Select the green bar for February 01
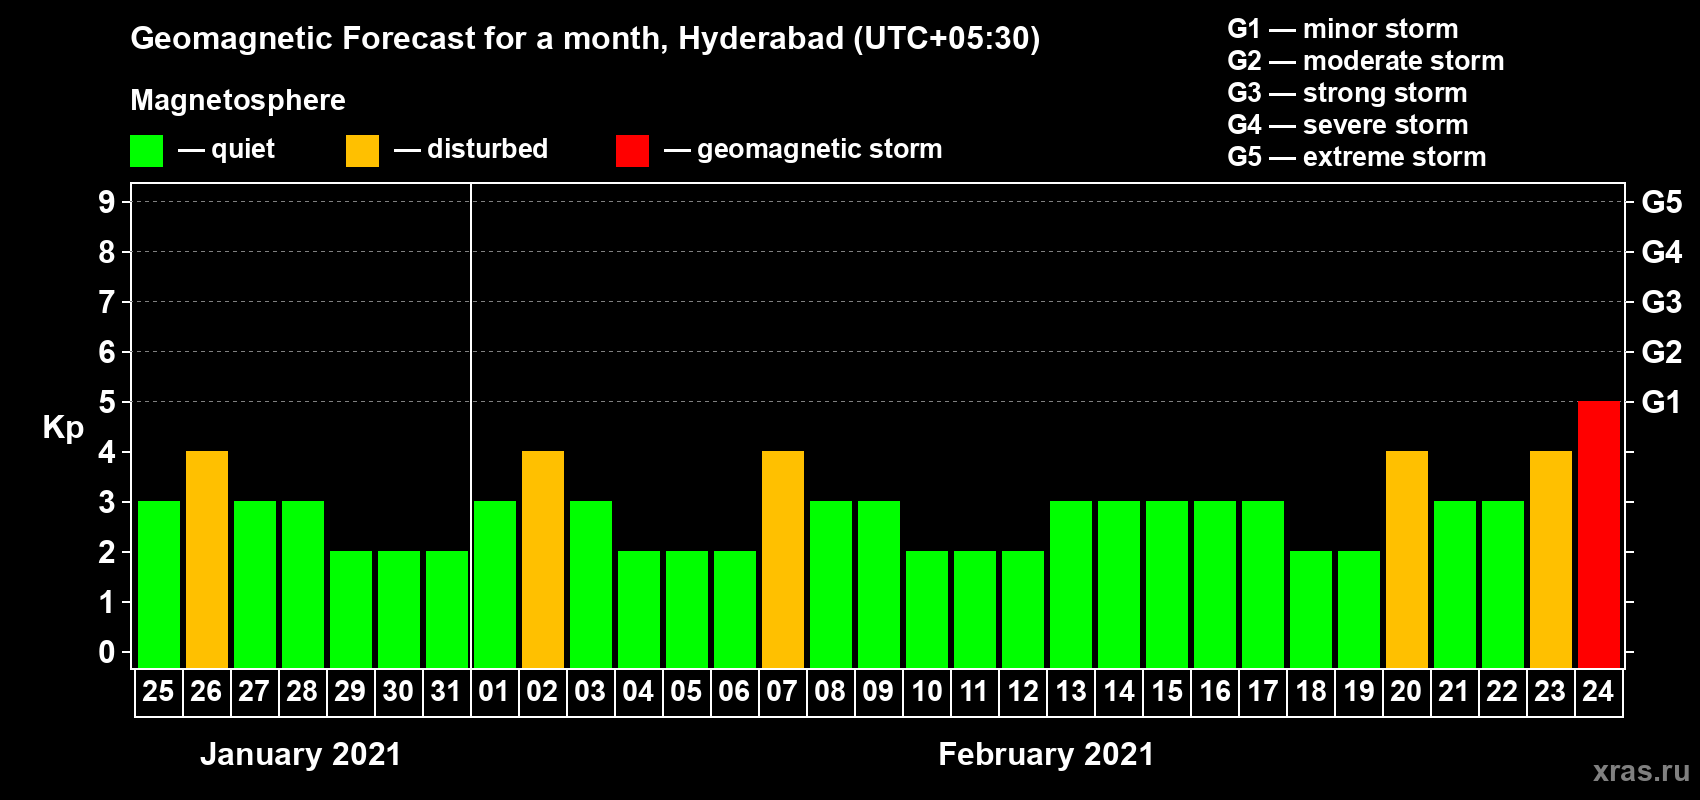Screen dimensions: 1700x800 pyautogui.click(x=495, y=584)
